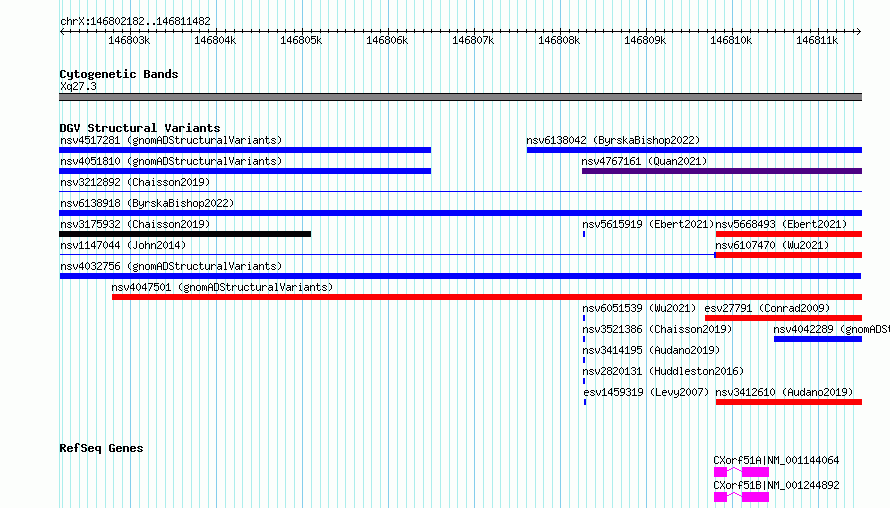Click the nsv4042289 gnomAD variant label
The image size is (890, 508).
click(x=832, y=329)
